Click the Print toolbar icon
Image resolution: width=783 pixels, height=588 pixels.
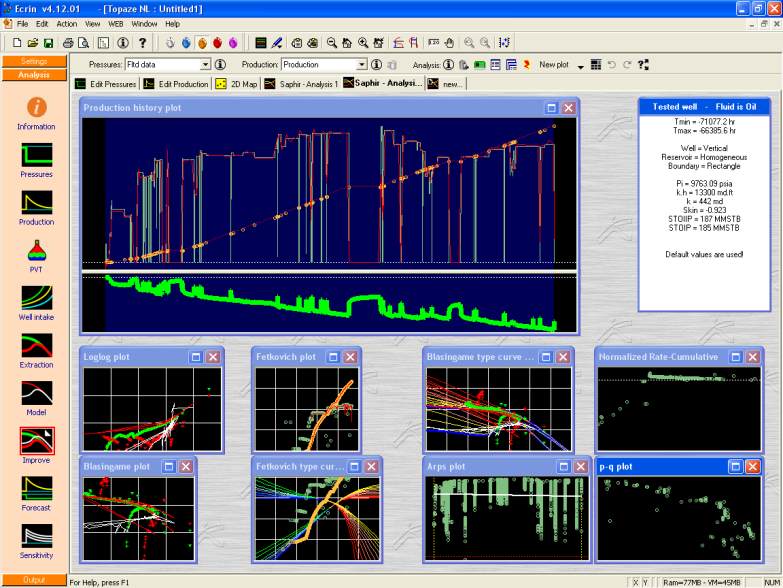click(x=68, y=43)
